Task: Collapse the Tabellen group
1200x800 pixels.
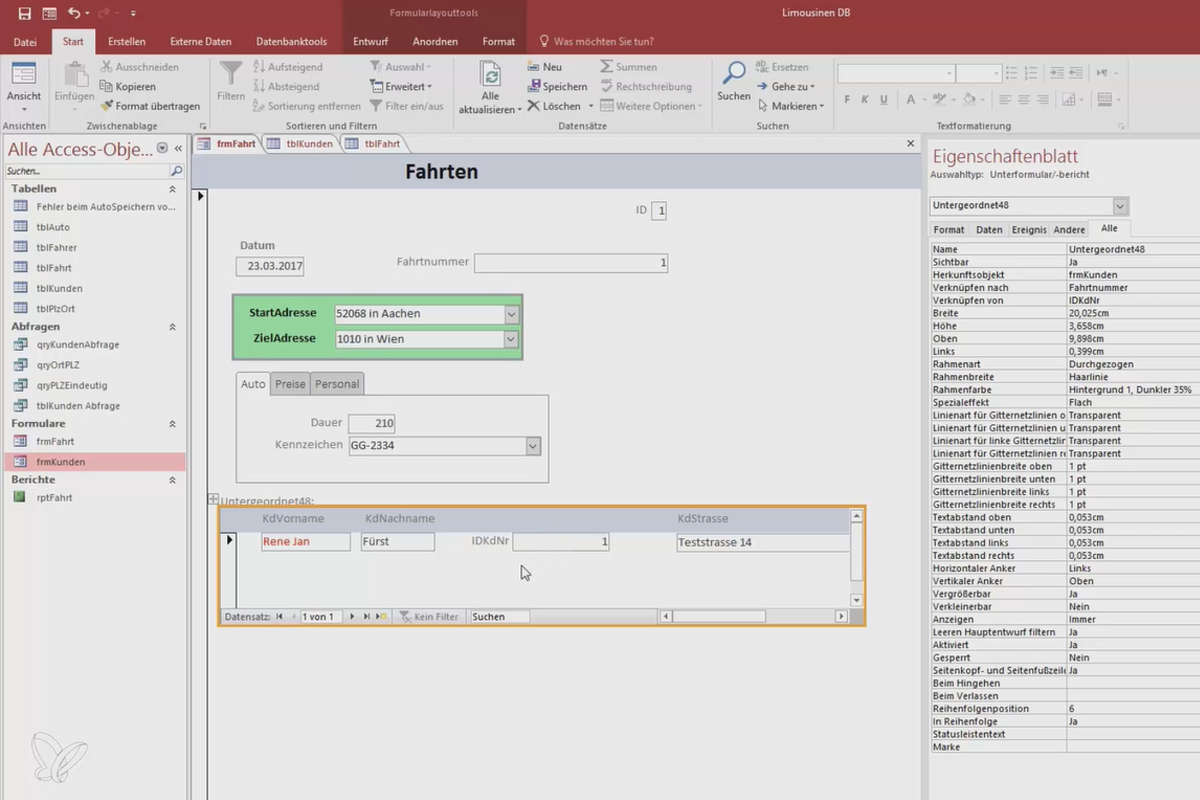Action: click(172, 188)
